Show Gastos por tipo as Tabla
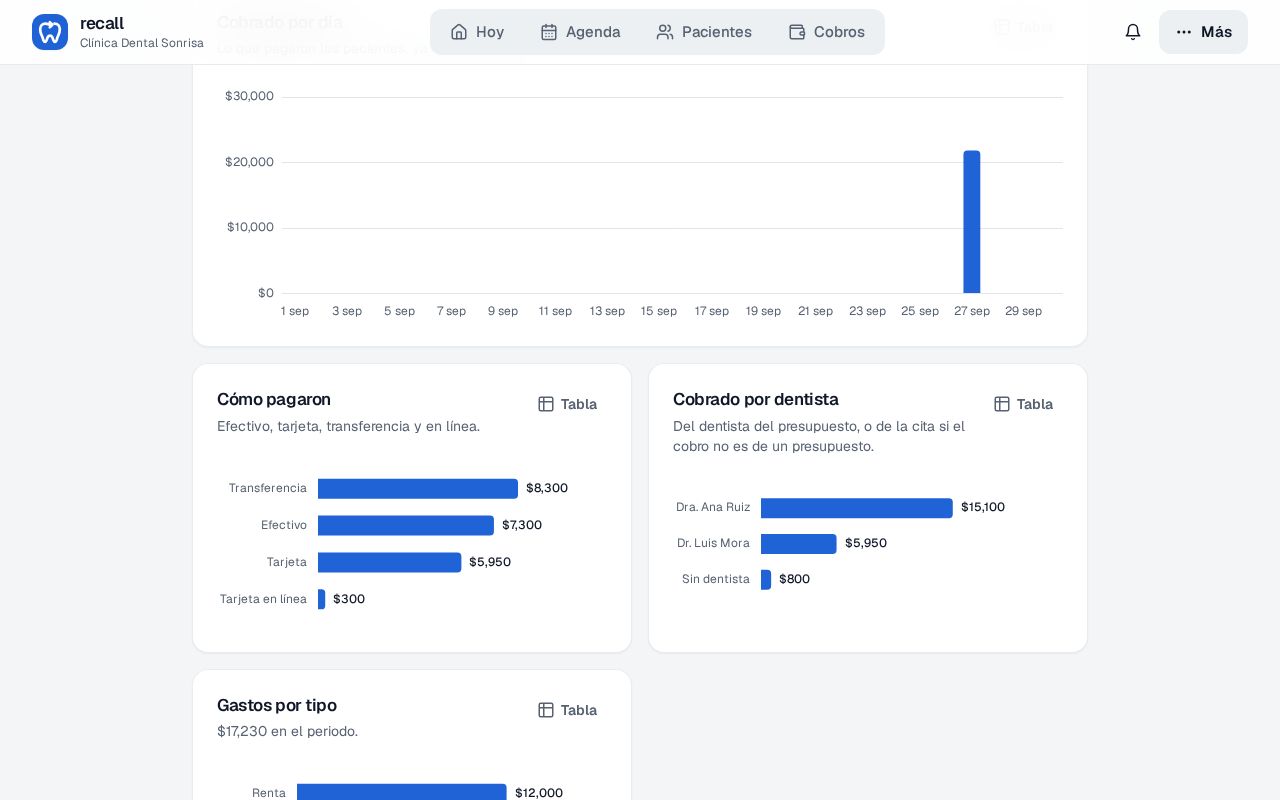The image size is (1280, 800). [568, 710]
